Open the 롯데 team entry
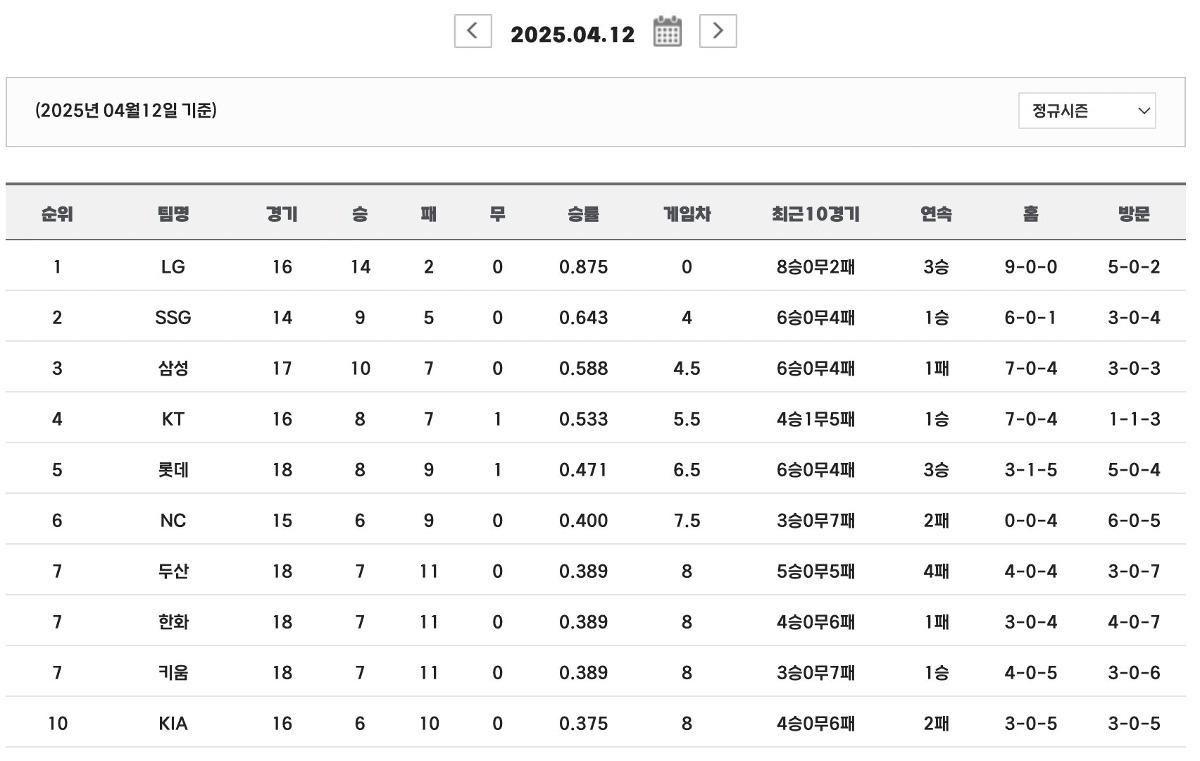Viewport: 1200px width, 761px height. point(173,470)
